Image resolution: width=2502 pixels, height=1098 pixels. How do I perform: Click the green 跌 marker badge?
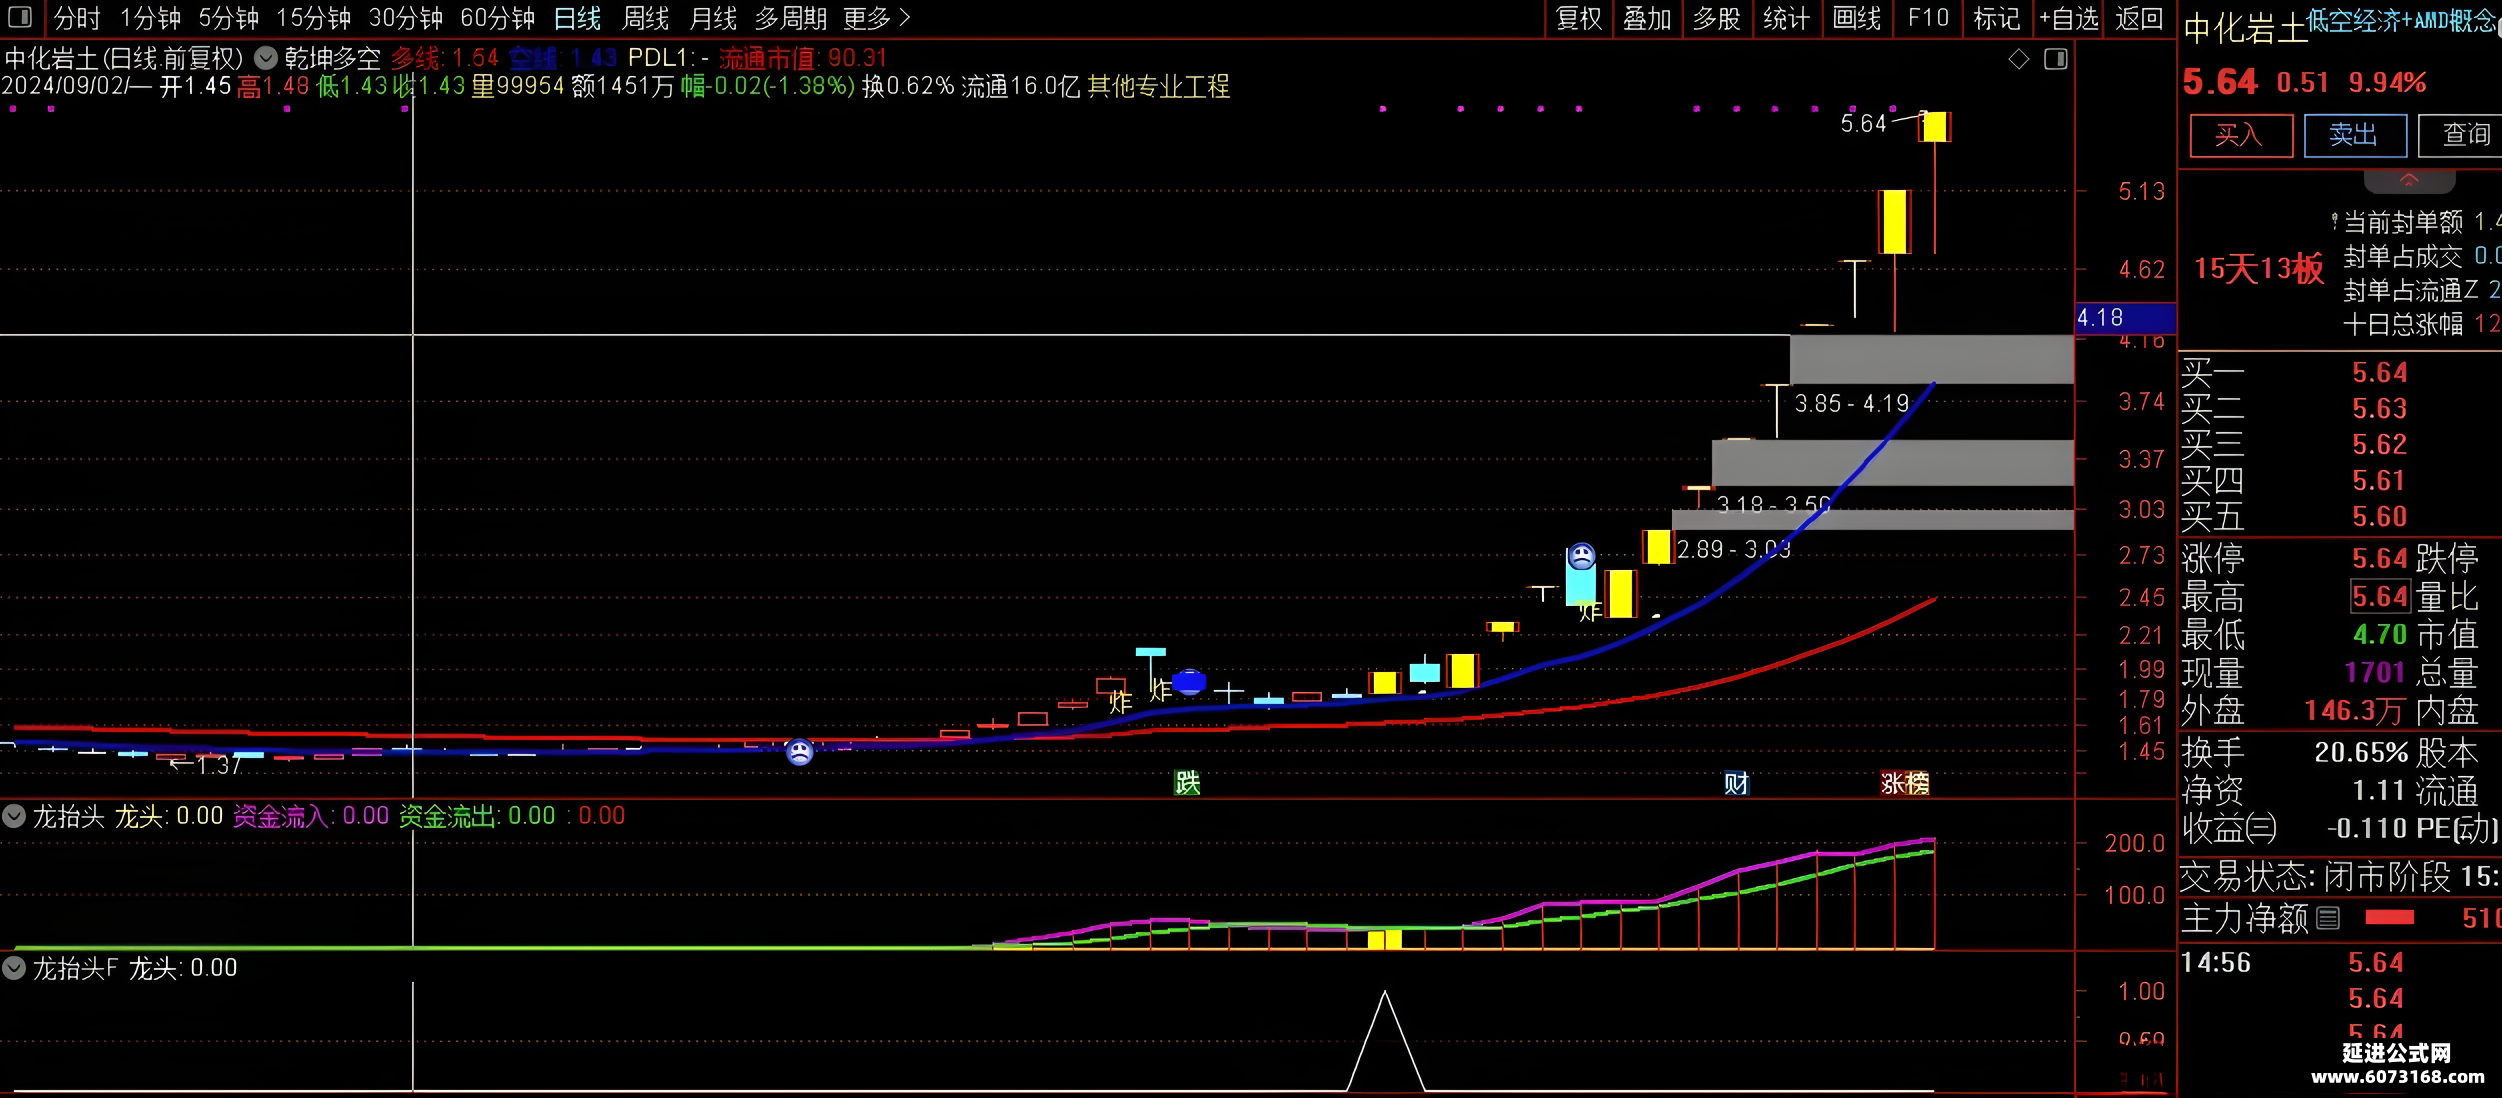pos(1187,783)
